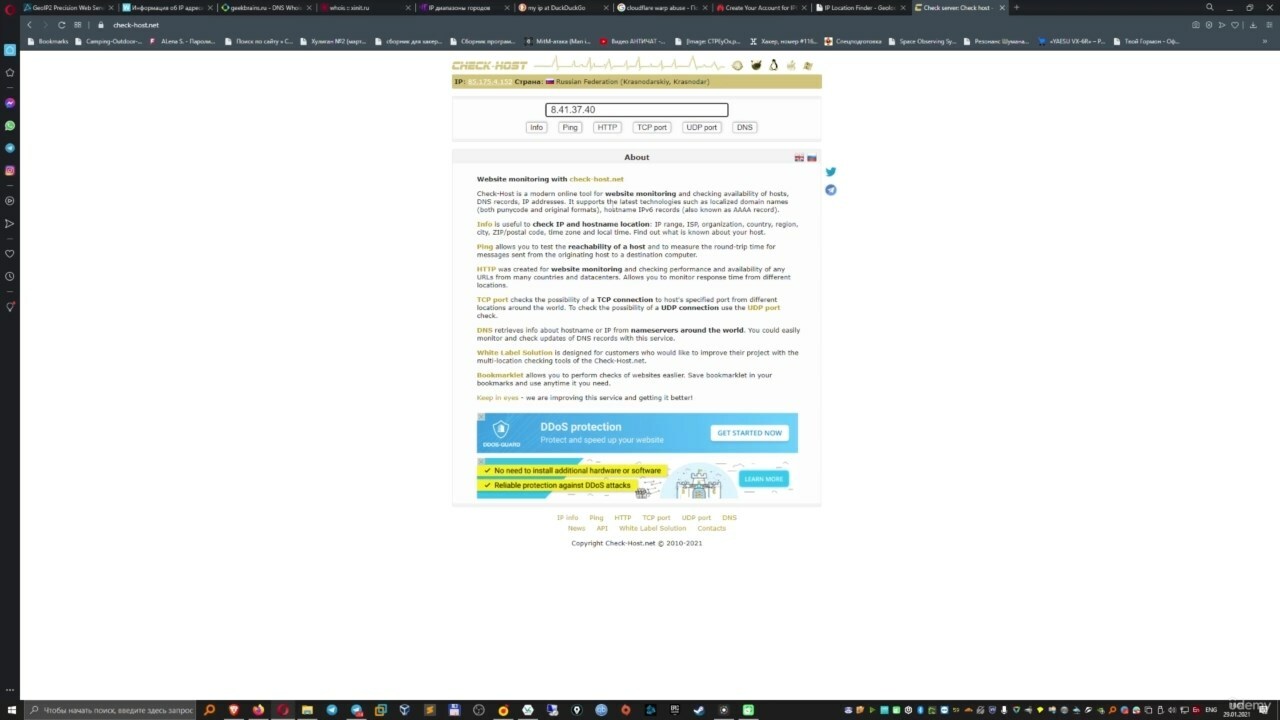
Task: Open the Camping-Outdoor bookmark
Action: point(108,41)
